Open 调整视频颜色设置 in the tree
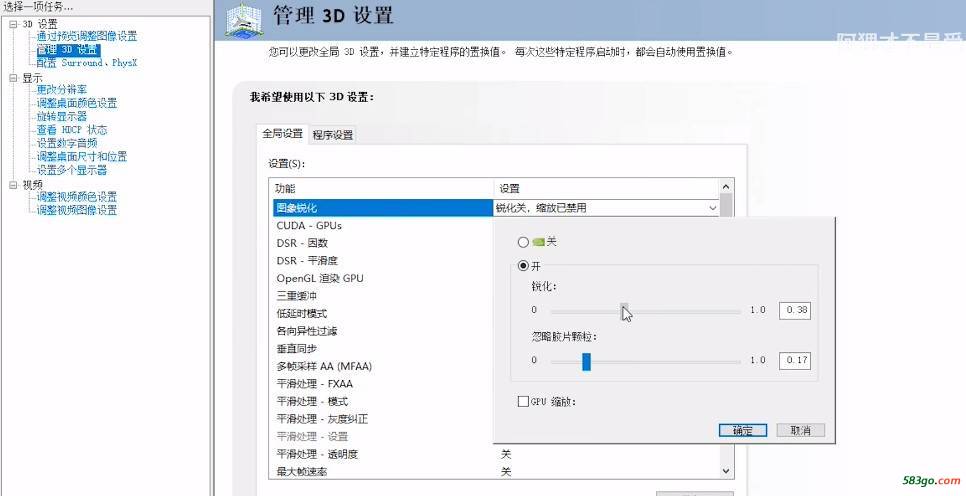Viewport: 966px width, 496px height. pos(76,197)
